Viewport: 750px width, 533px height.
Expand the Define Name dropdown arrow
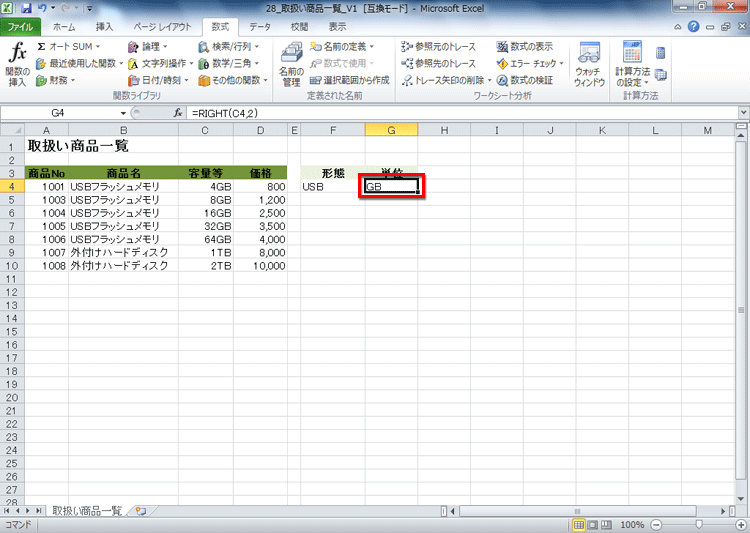pos(372,46)
